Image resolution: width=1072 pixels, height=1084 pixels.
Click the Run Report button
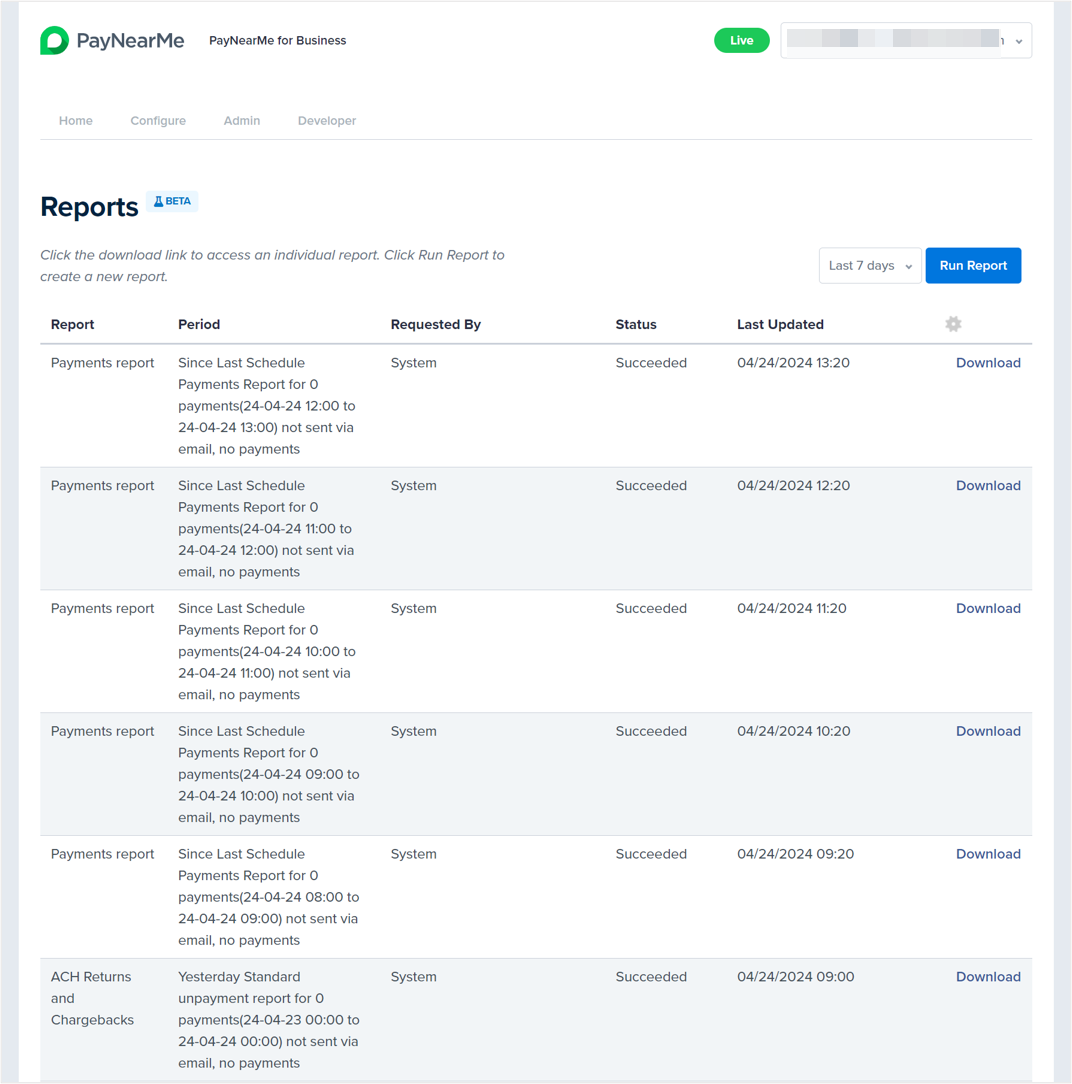click(972, 265)
